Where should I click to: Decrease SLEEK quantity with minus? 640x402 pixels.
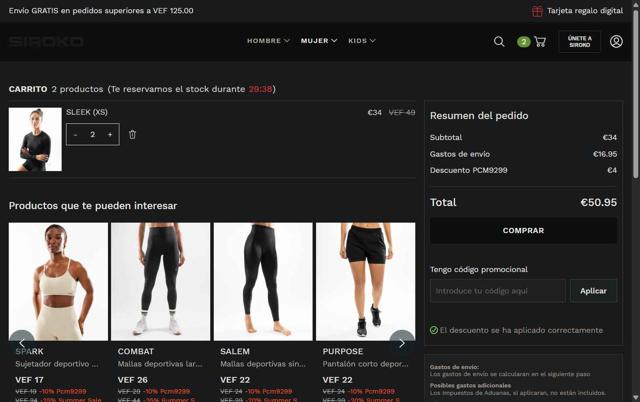pyautogui.click(x=76, y=134)
